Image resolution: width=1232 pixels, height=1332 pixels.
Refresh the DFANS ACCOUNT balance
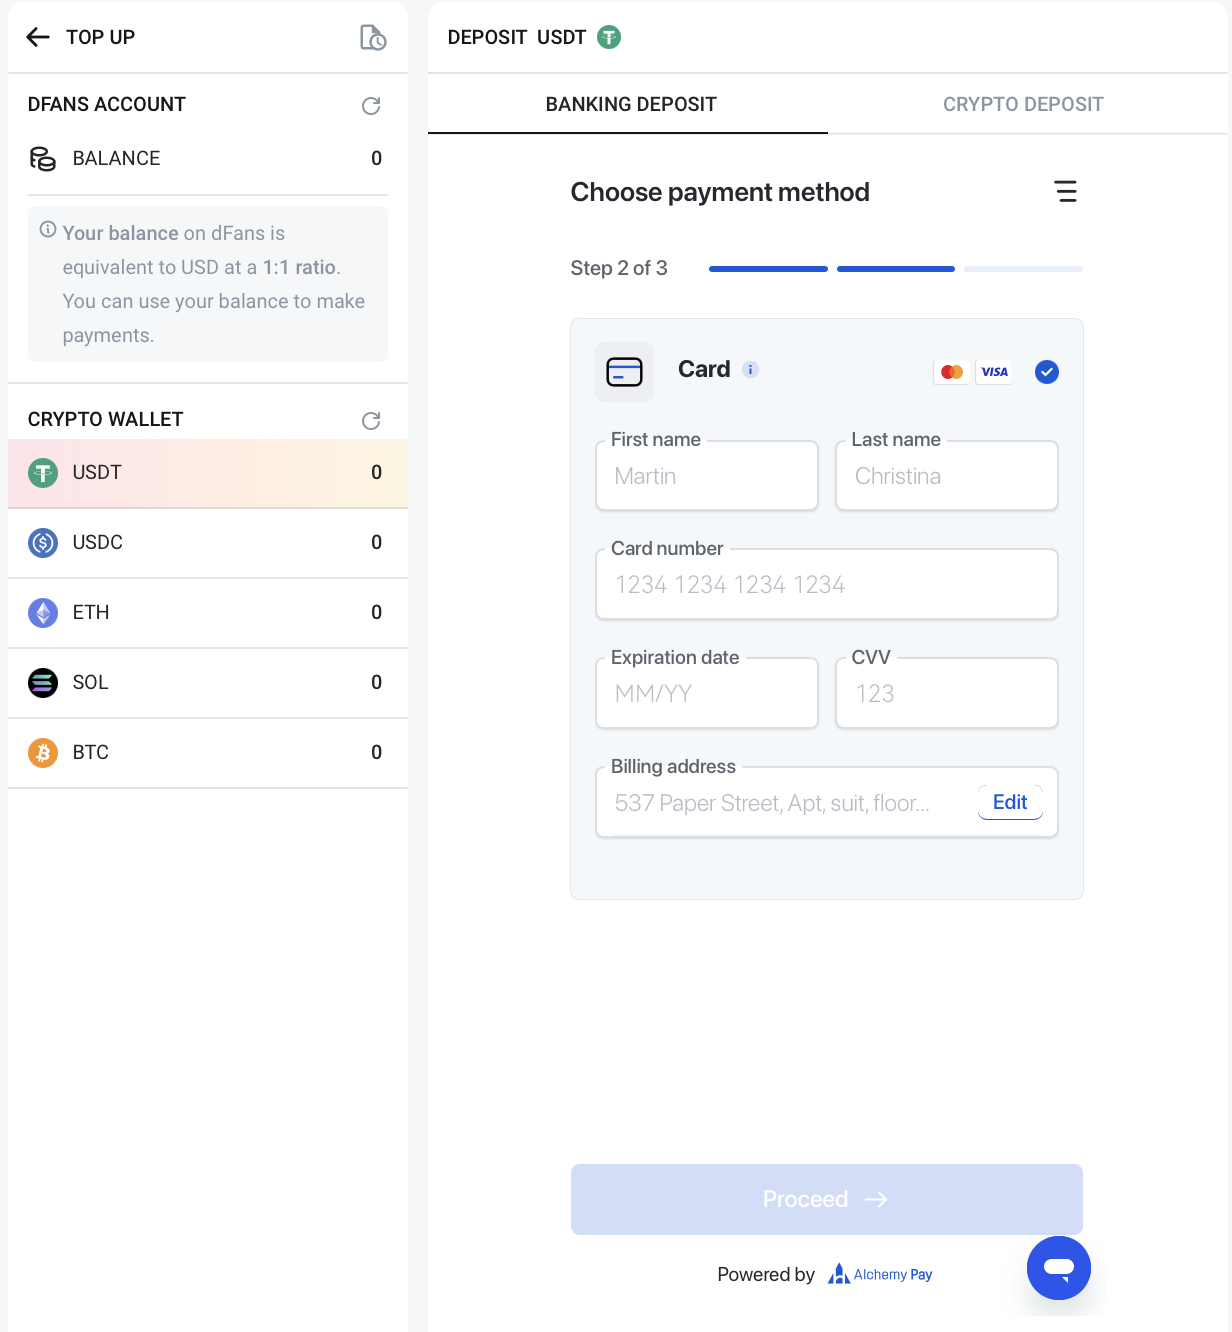click(371, 106)
